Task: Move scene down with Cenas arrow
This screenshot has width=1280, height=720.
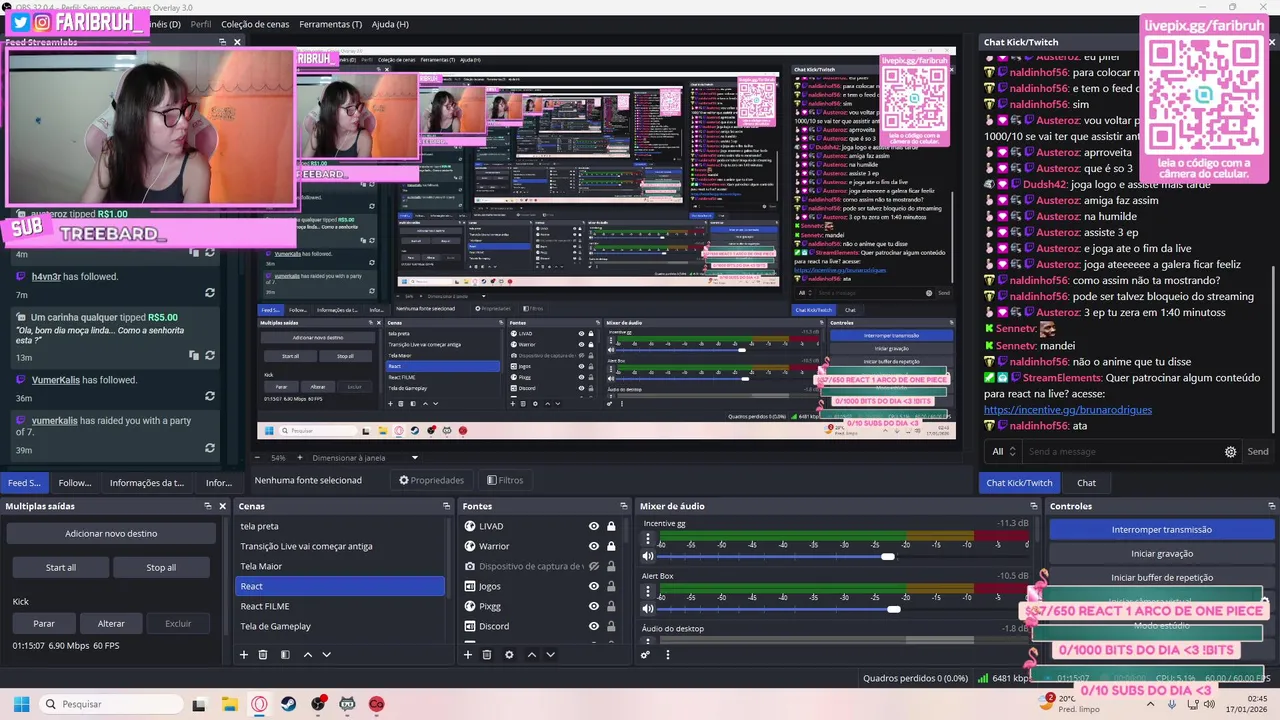Action: [326, 655]
